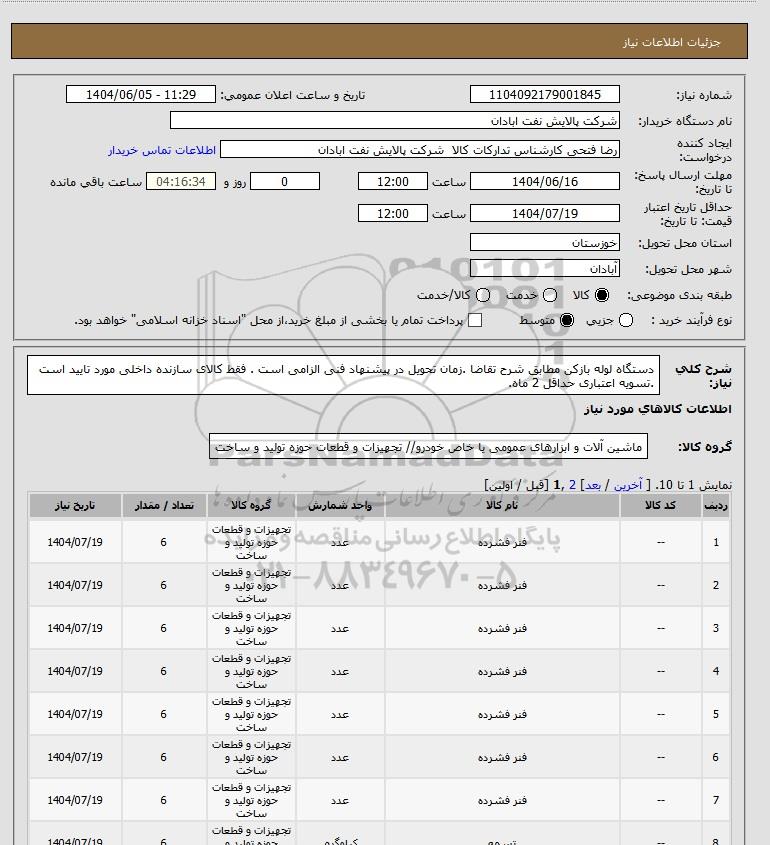Tick the اسناد خزانه اسلامی payment checkbox

(475, 321)
